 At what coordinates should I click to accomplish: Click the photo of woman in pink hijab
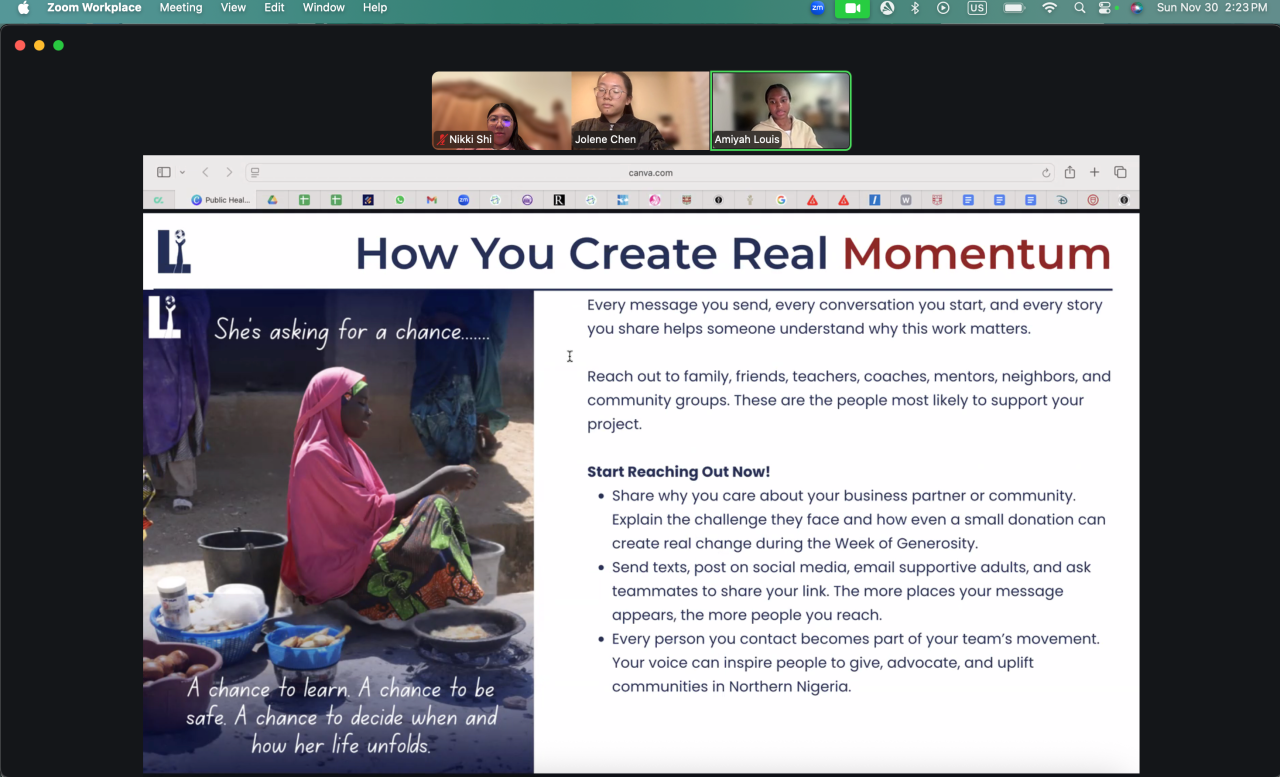click(x=338, y=531)
